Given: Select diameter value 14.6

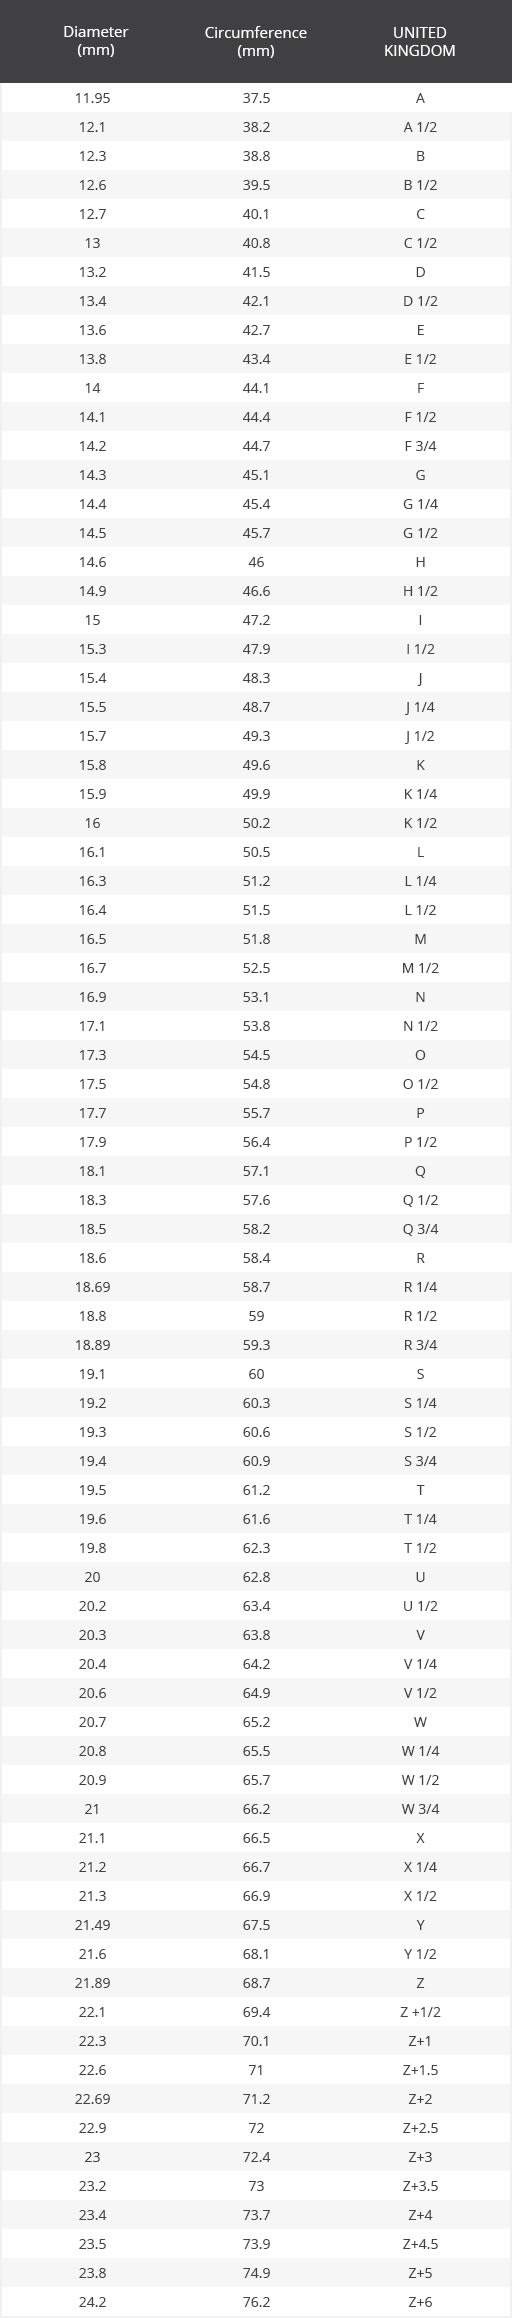Looking at the screenshot, I should point(92,562).
